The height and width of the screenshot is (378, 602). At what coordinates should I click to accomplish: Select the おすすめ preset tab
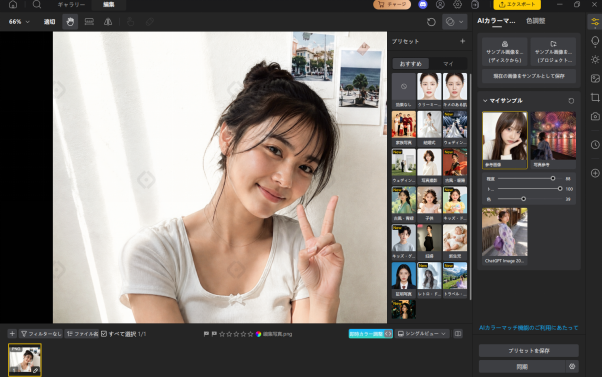[410, 64]
